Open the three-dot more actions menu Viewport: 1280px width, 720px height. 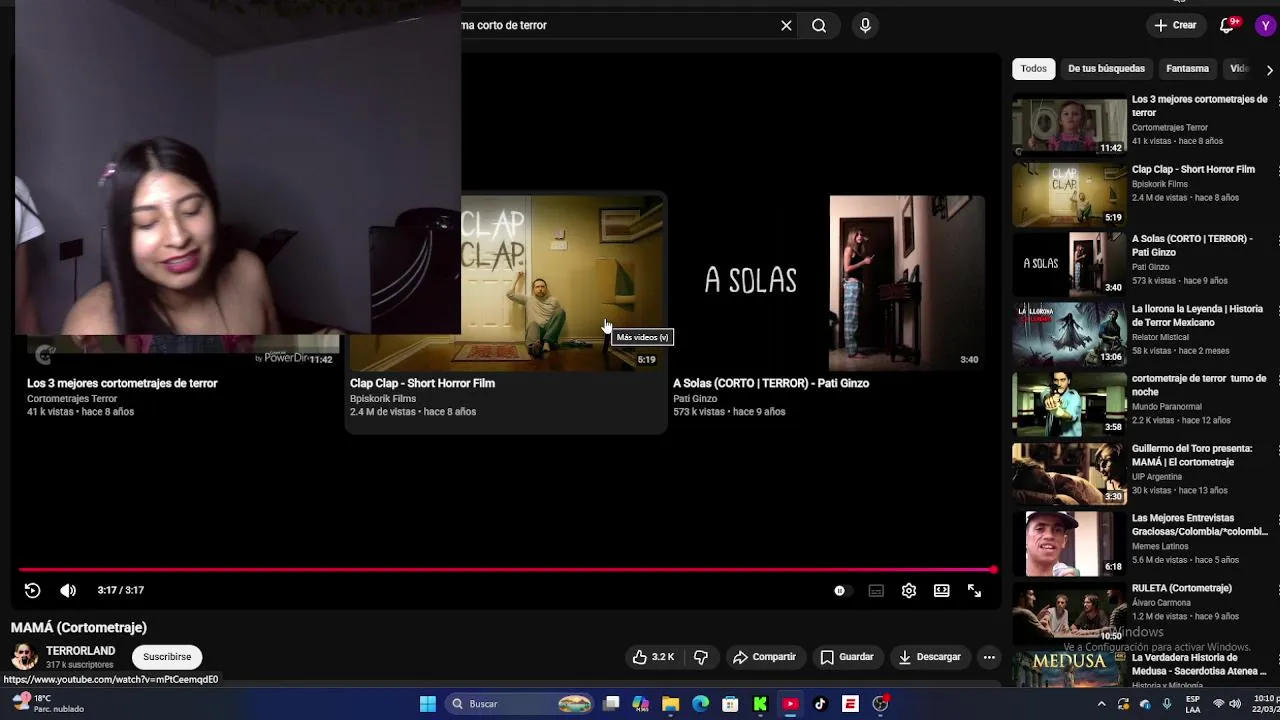989,657
